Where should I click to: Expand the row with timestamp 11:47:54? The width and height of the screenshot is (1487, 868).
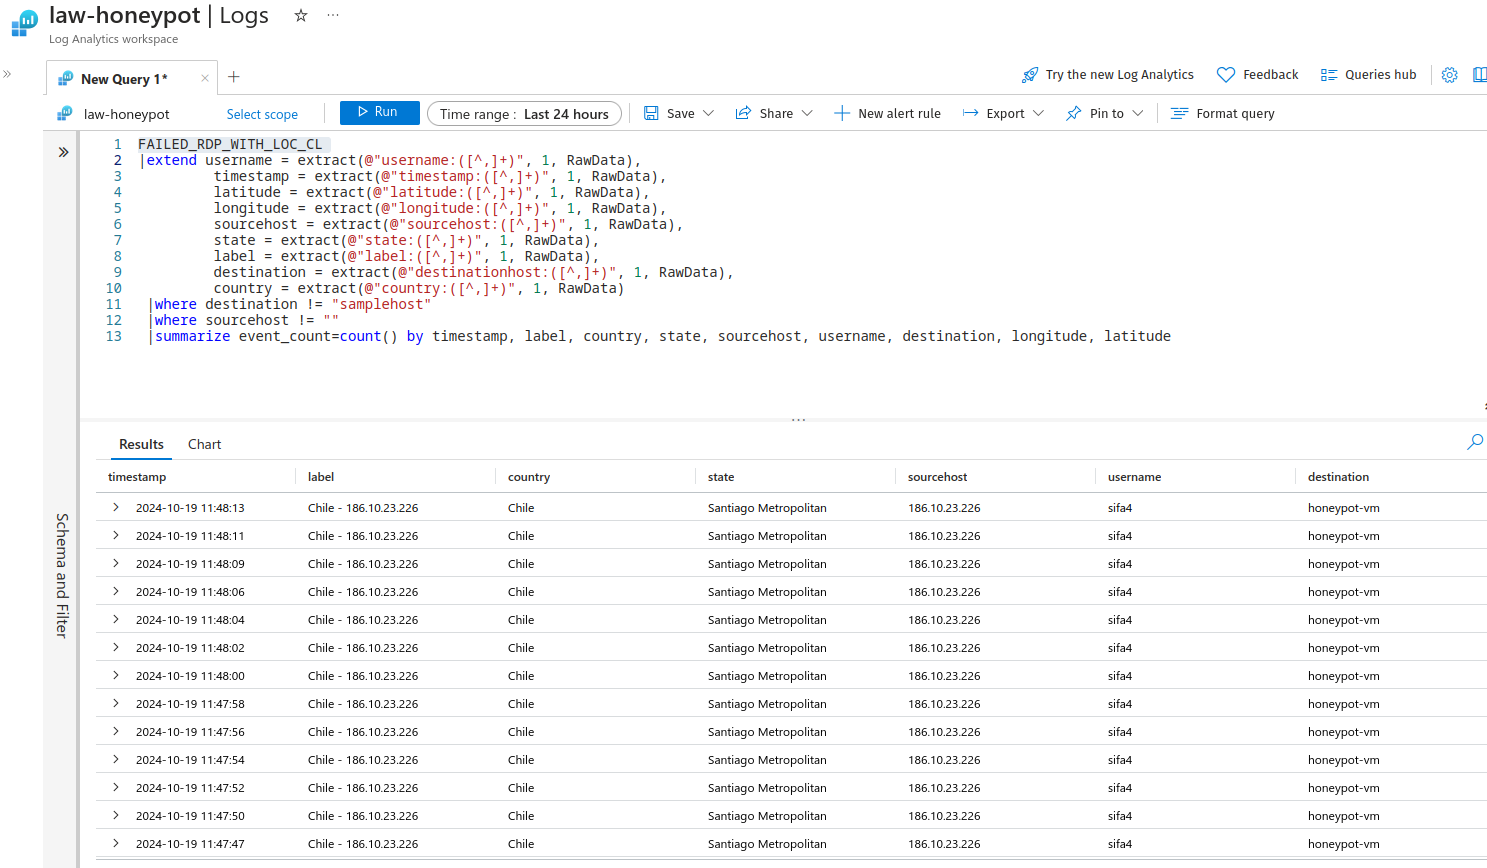[116, 759]
